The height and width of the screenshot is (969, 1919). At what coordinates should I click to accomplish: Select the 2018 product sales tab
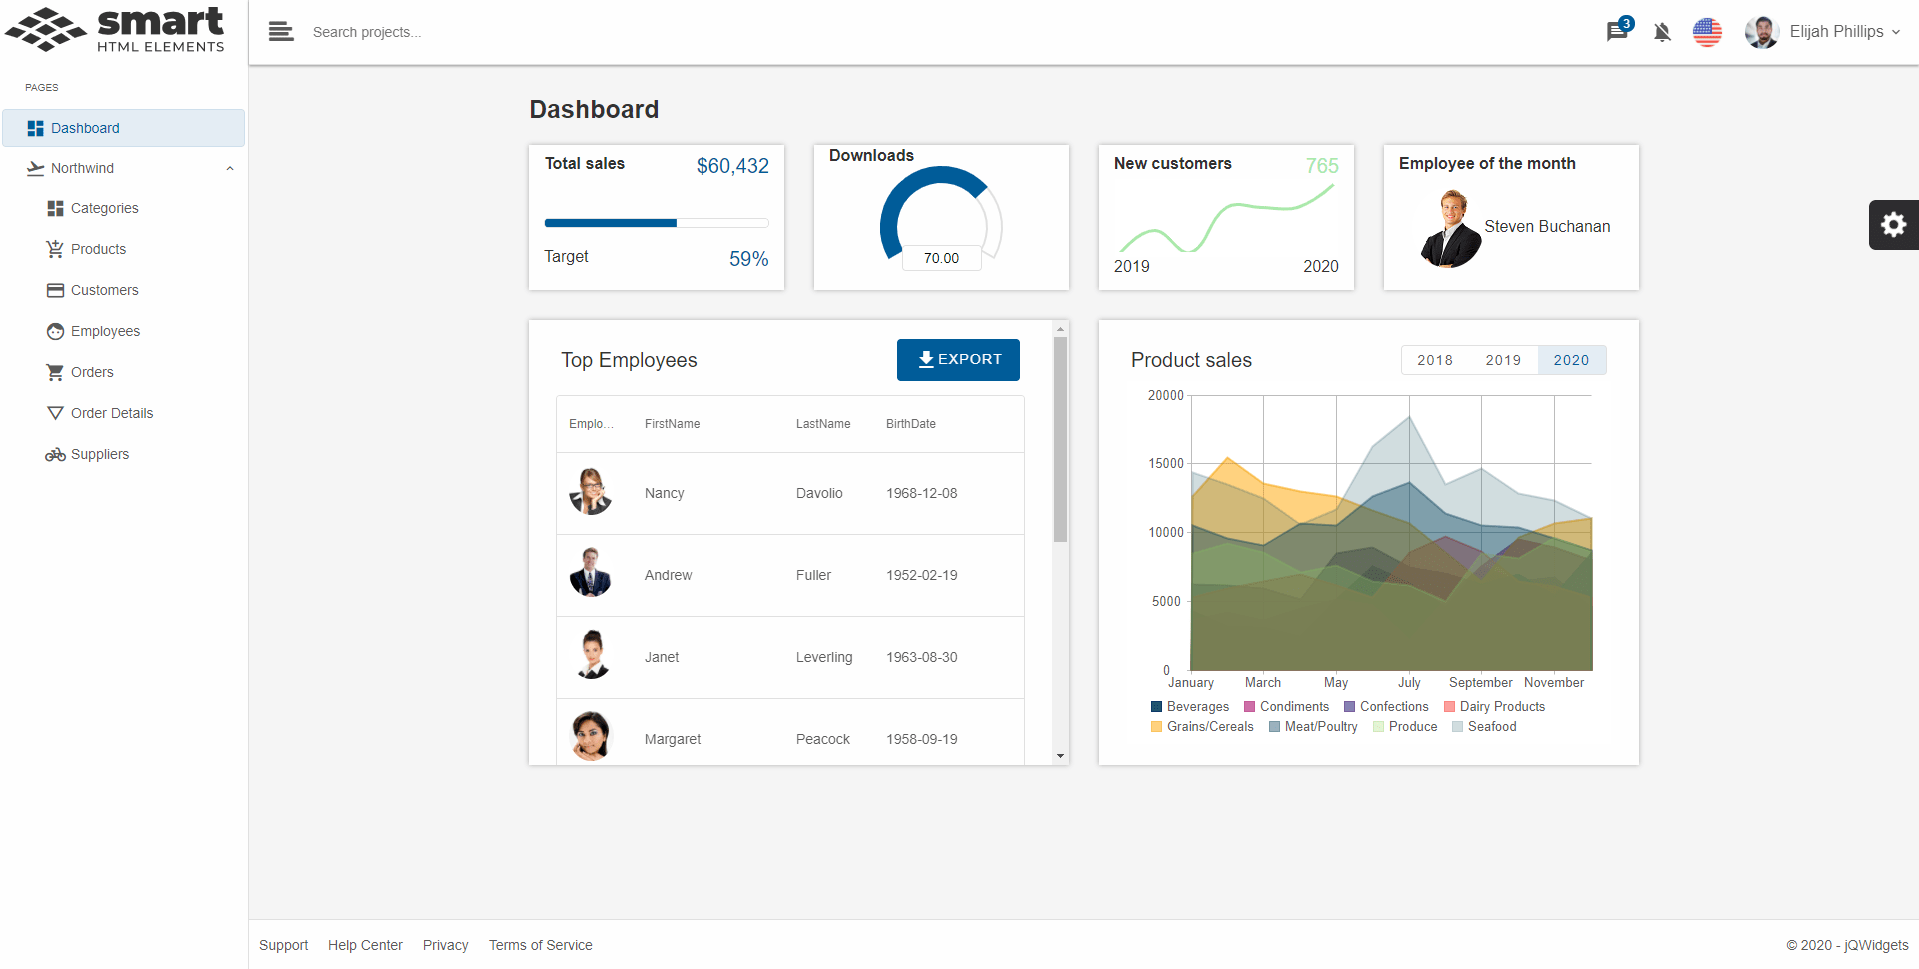(1435, 360)
